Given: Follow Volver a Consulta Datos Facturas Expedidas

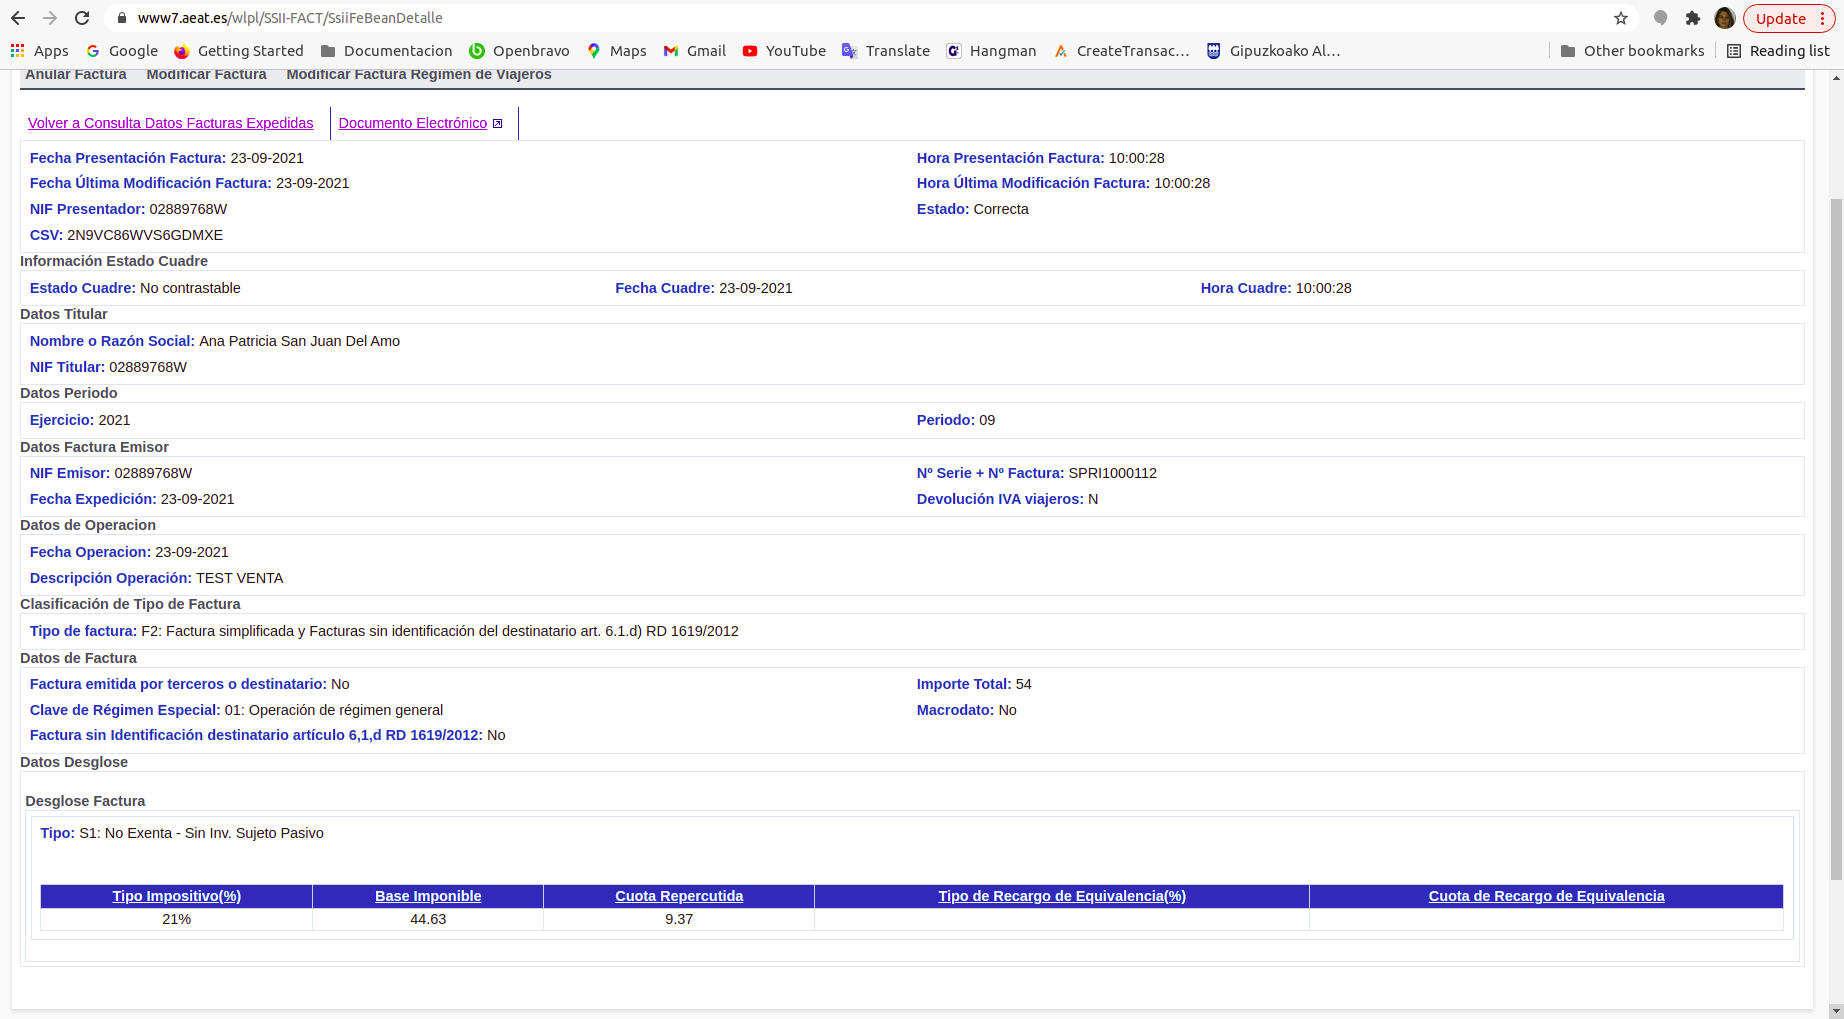Looking at the screenshot, I should tap(170, 123).
